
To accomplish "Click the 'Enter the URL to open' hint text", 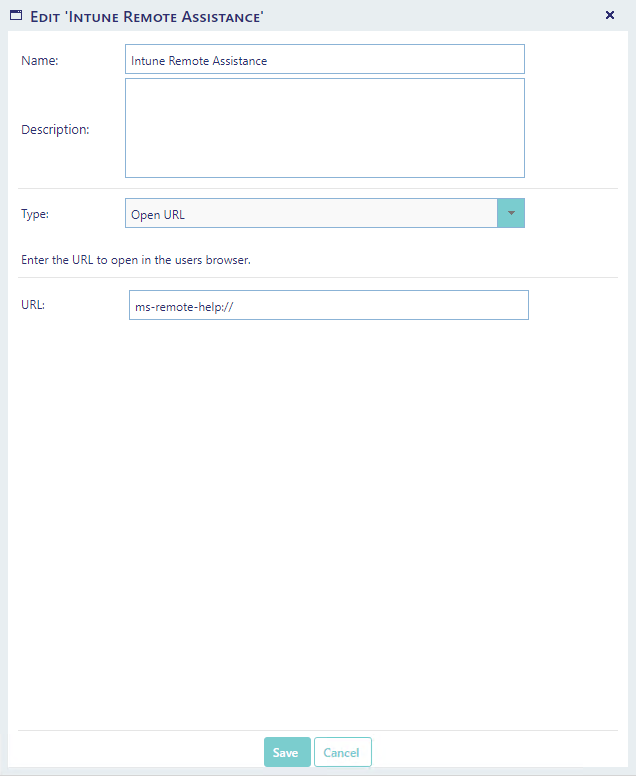I will pyautogui.click(x=135, y=260).
